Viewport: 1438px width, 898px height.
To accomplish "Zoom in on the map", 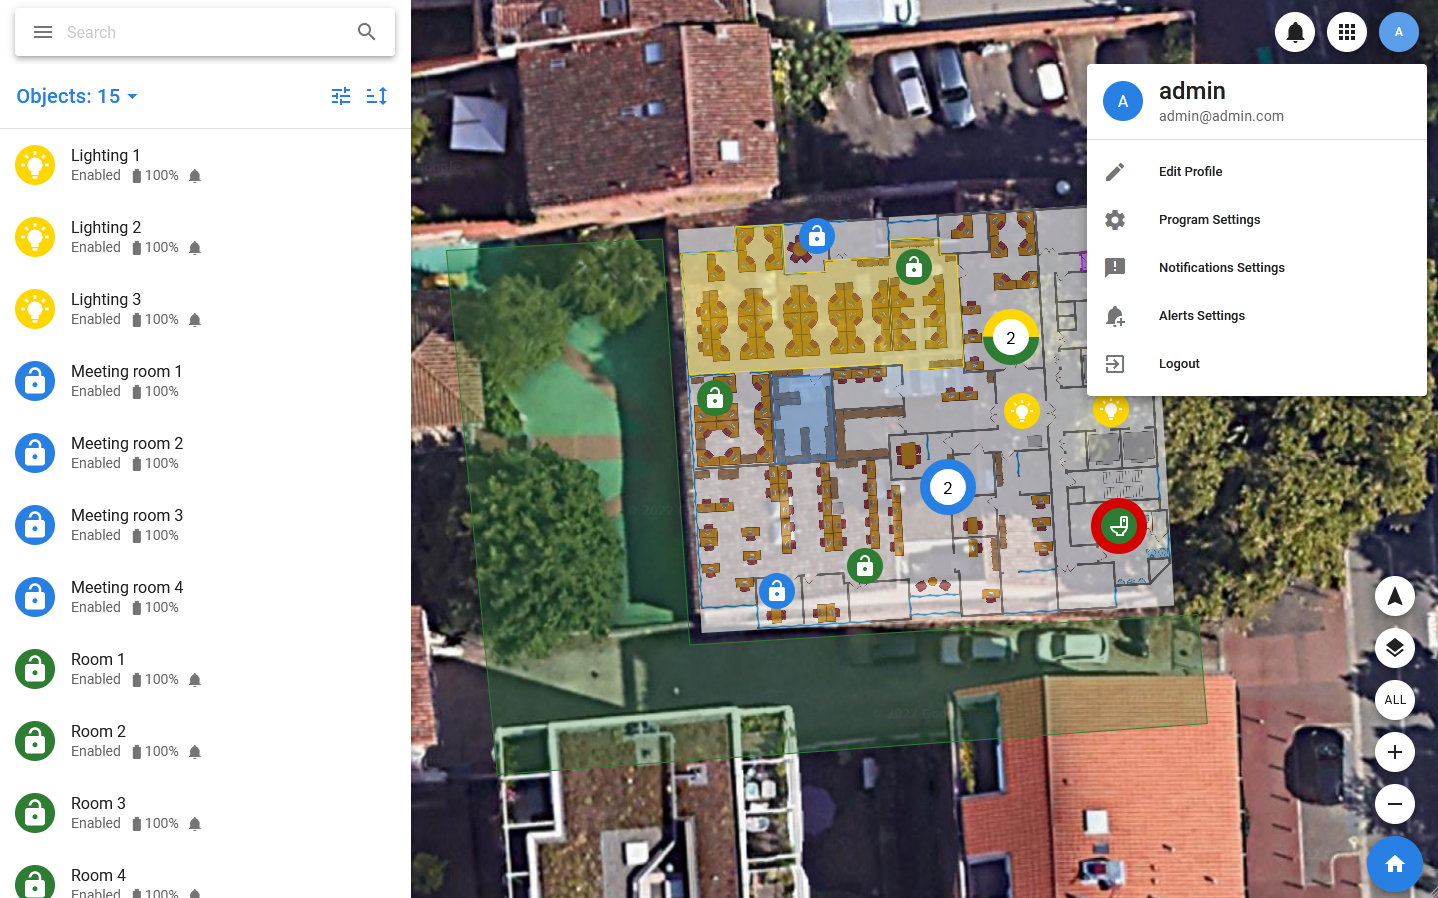I will tap(1394, 752).
